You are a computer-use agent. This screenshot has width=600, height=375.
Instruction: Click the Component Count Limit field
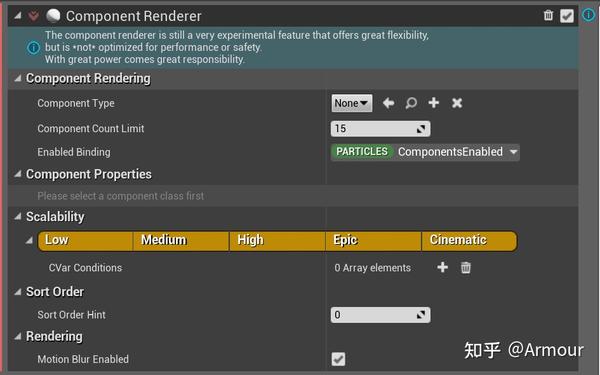[x=380, y=129]
